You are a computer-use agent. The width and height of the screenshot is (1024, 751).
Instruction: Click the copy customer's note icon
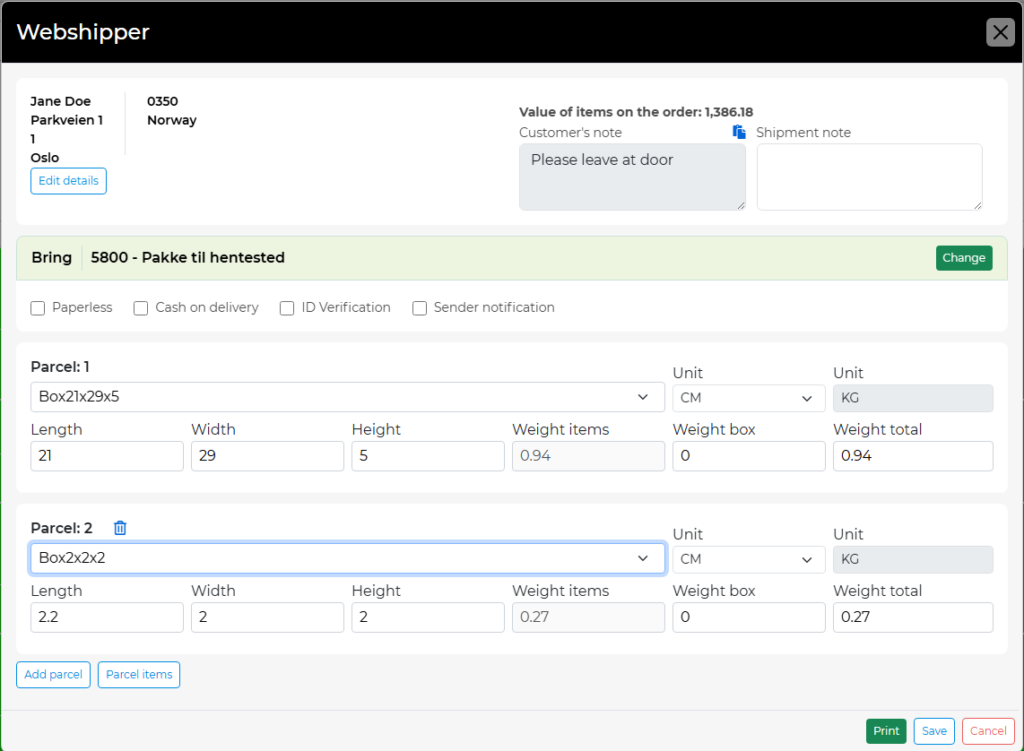[739, 132]
